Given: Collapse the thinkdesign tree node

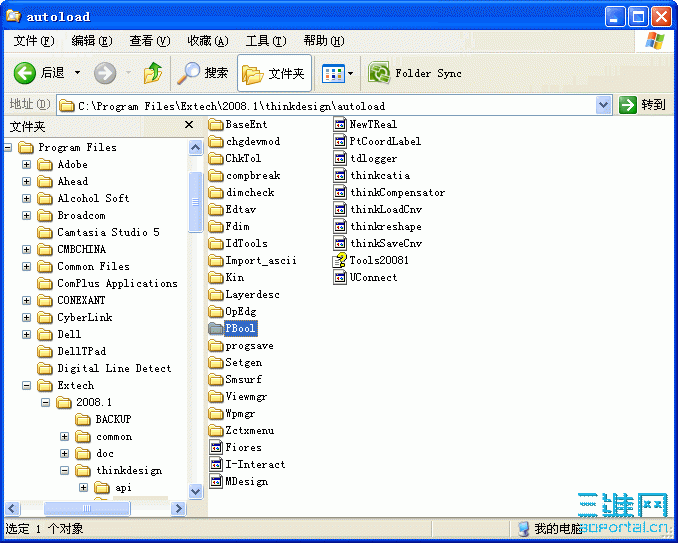Looking at the screenshot, I should [64, 470].
